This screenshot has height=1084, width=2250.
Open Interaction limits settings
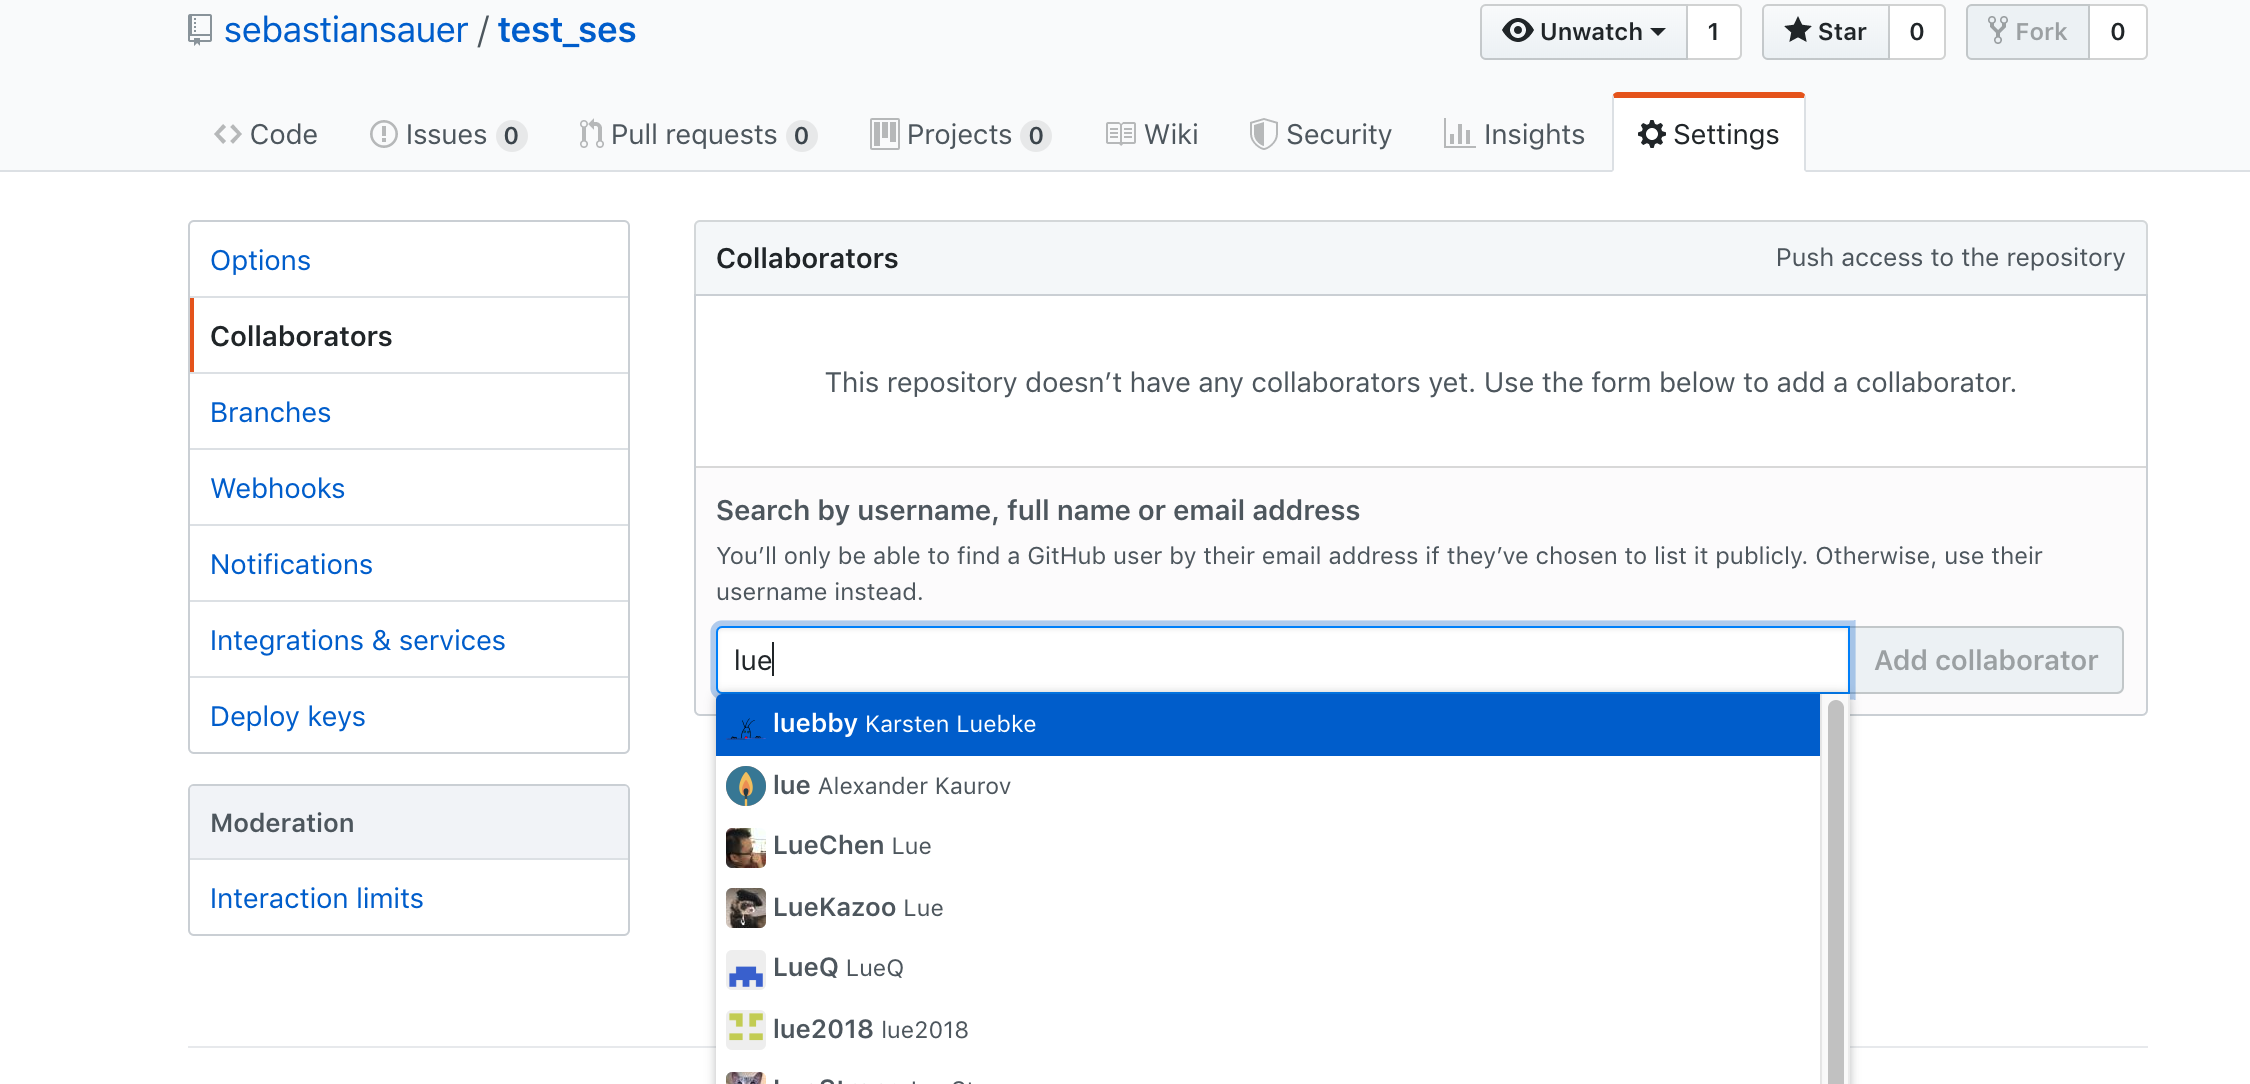(409, 898)
